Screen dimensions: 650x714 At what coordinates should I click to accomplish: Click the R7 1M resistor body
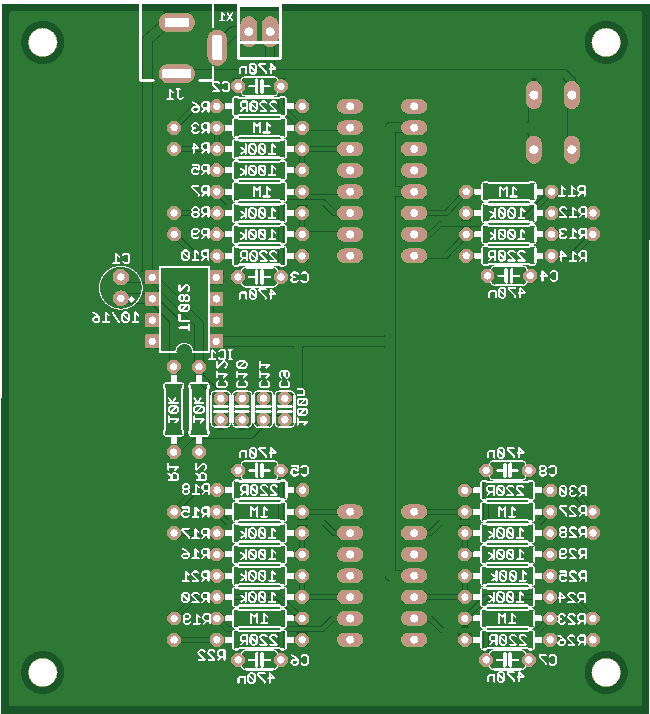259,191
